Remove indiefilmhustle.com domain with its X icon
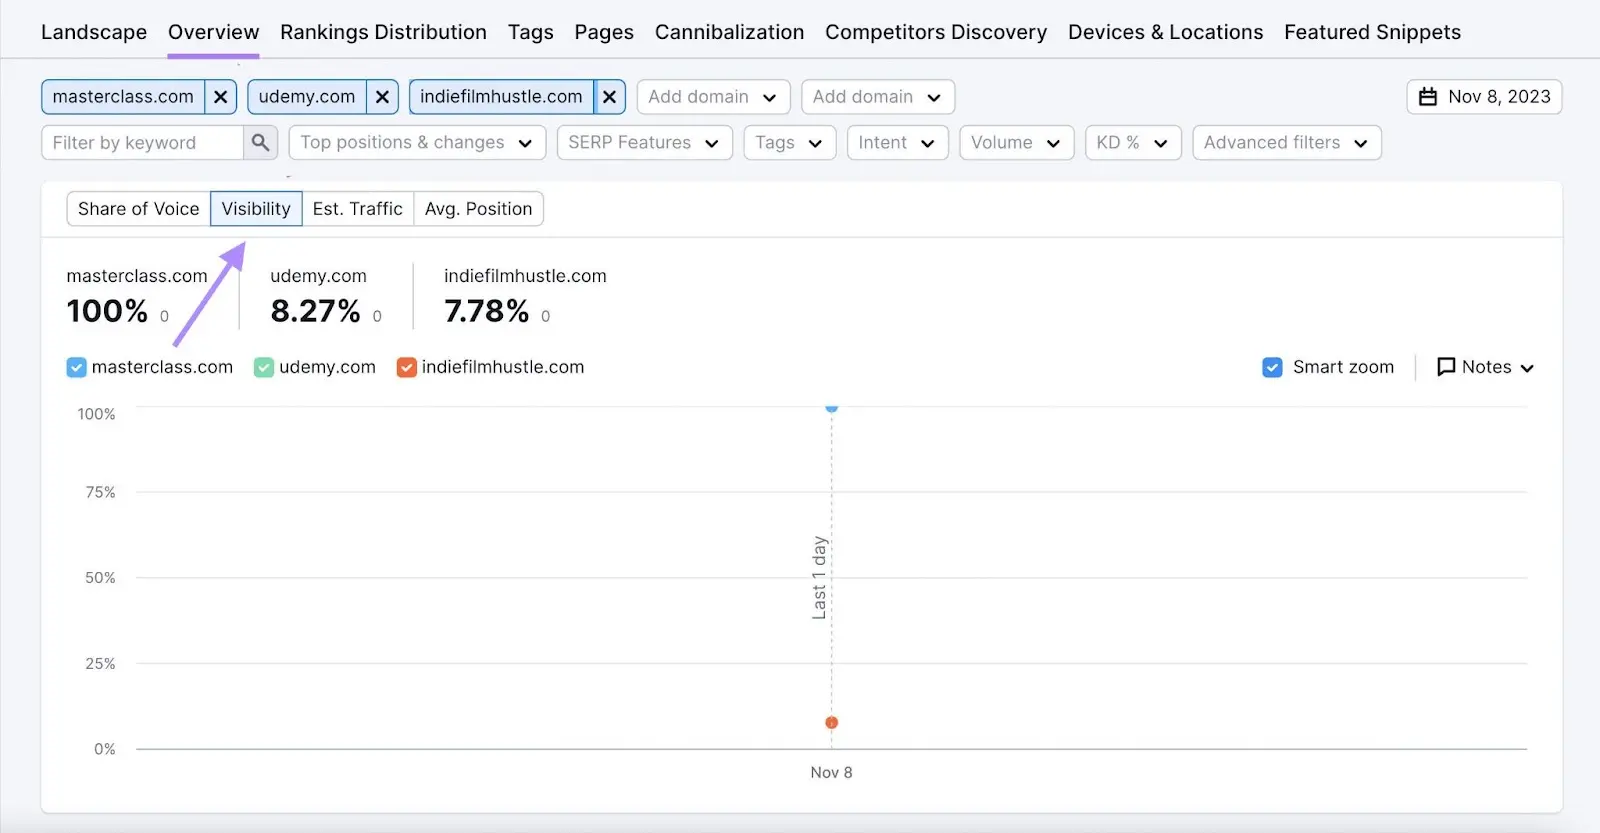 tap(609, 97)
